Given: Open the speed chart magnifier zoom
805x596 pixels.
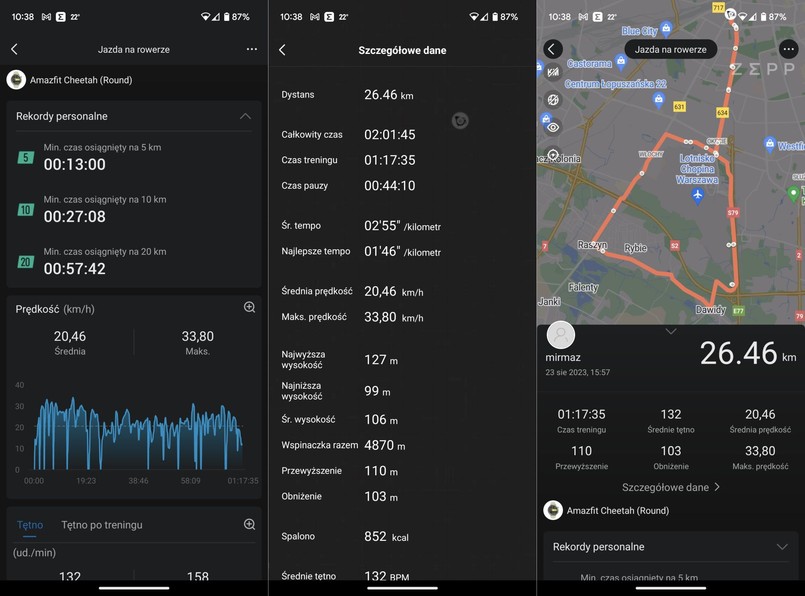Looking at the screenshot, I should (247, 308).
